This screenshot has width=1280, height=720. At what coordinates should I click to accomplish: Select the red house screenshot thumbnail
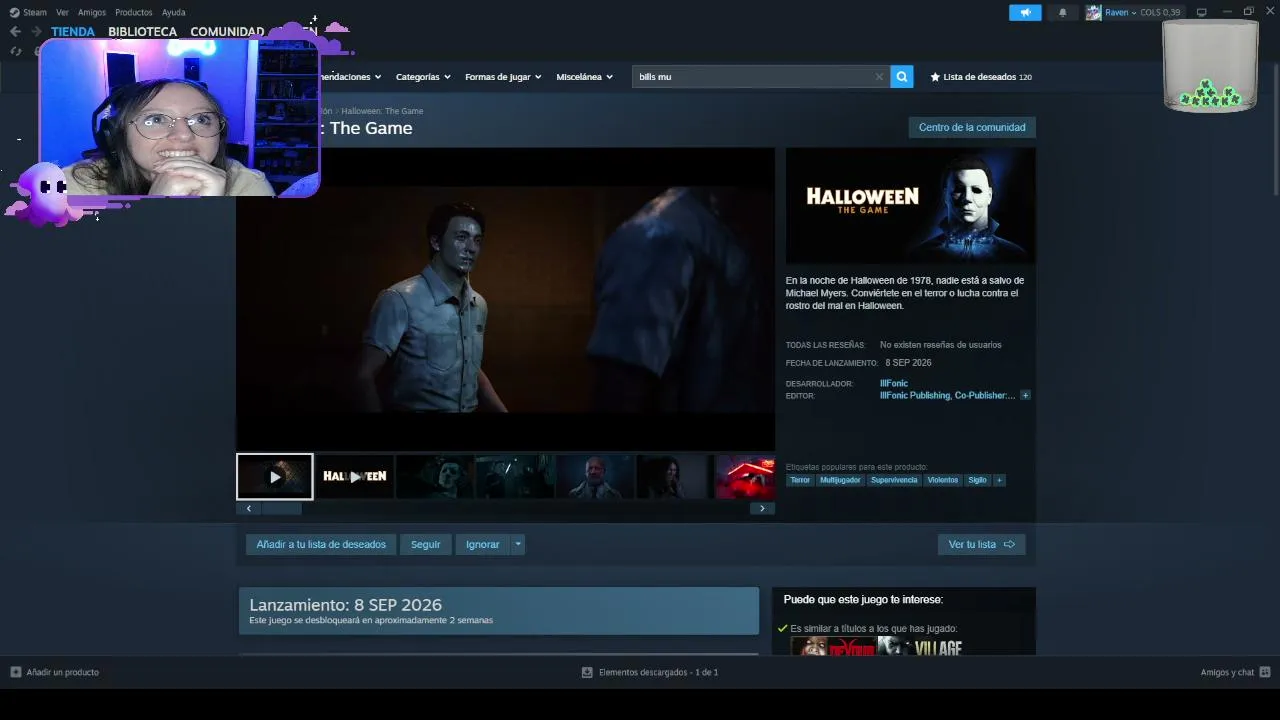745,477
